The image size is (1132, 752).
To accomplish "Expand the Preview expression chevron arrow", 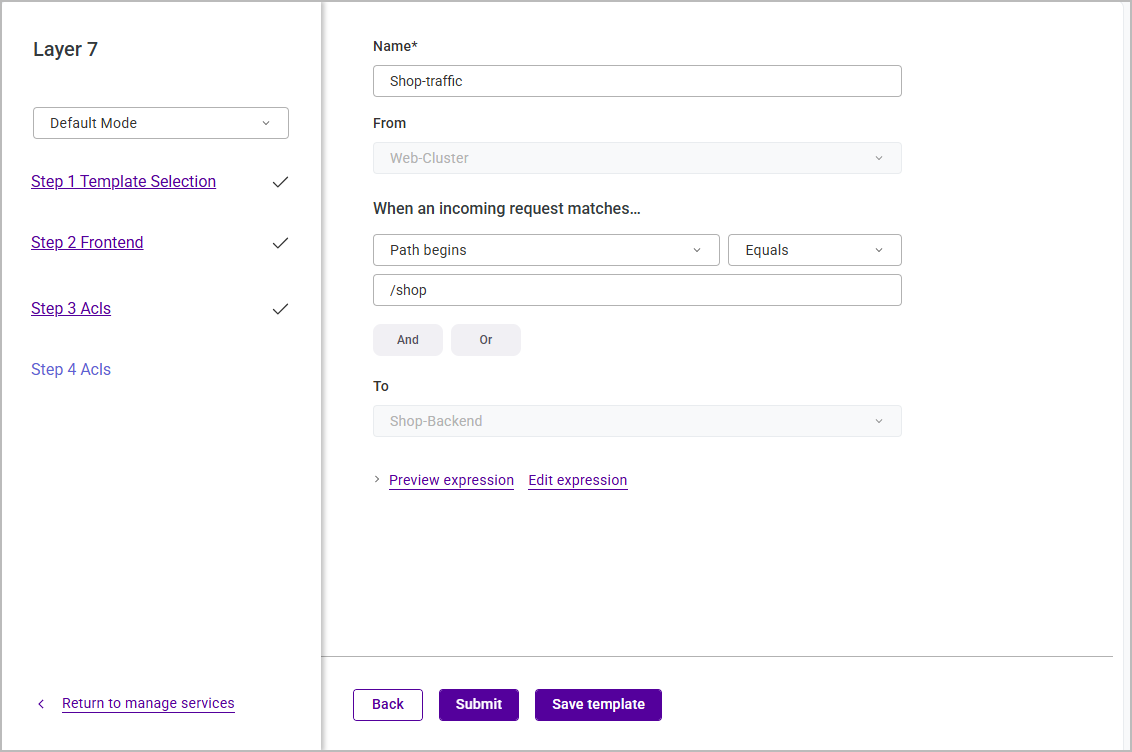I will (x=377, y=479).
